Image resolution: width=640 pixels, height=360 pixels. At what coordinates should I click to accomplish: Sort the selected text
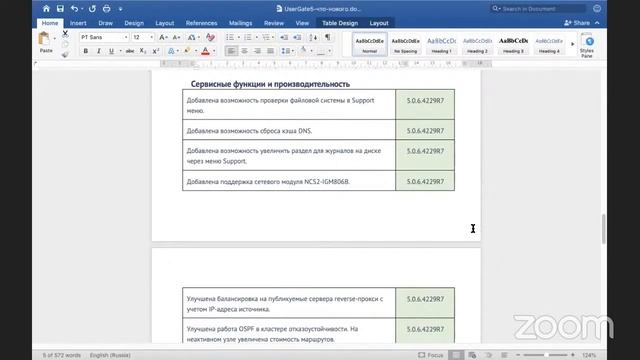pyautogui.click(x=313, y=38)
